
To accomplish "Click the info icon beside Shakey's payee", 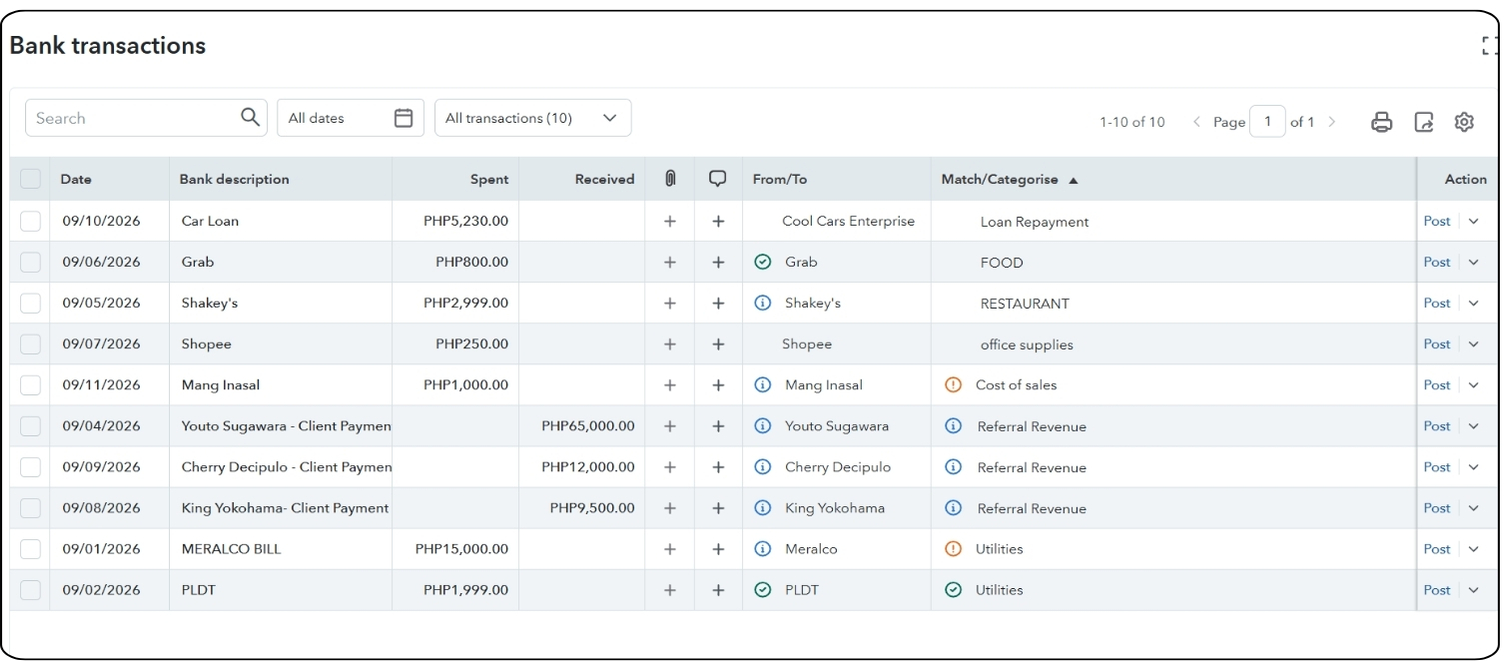I will 763,303.
